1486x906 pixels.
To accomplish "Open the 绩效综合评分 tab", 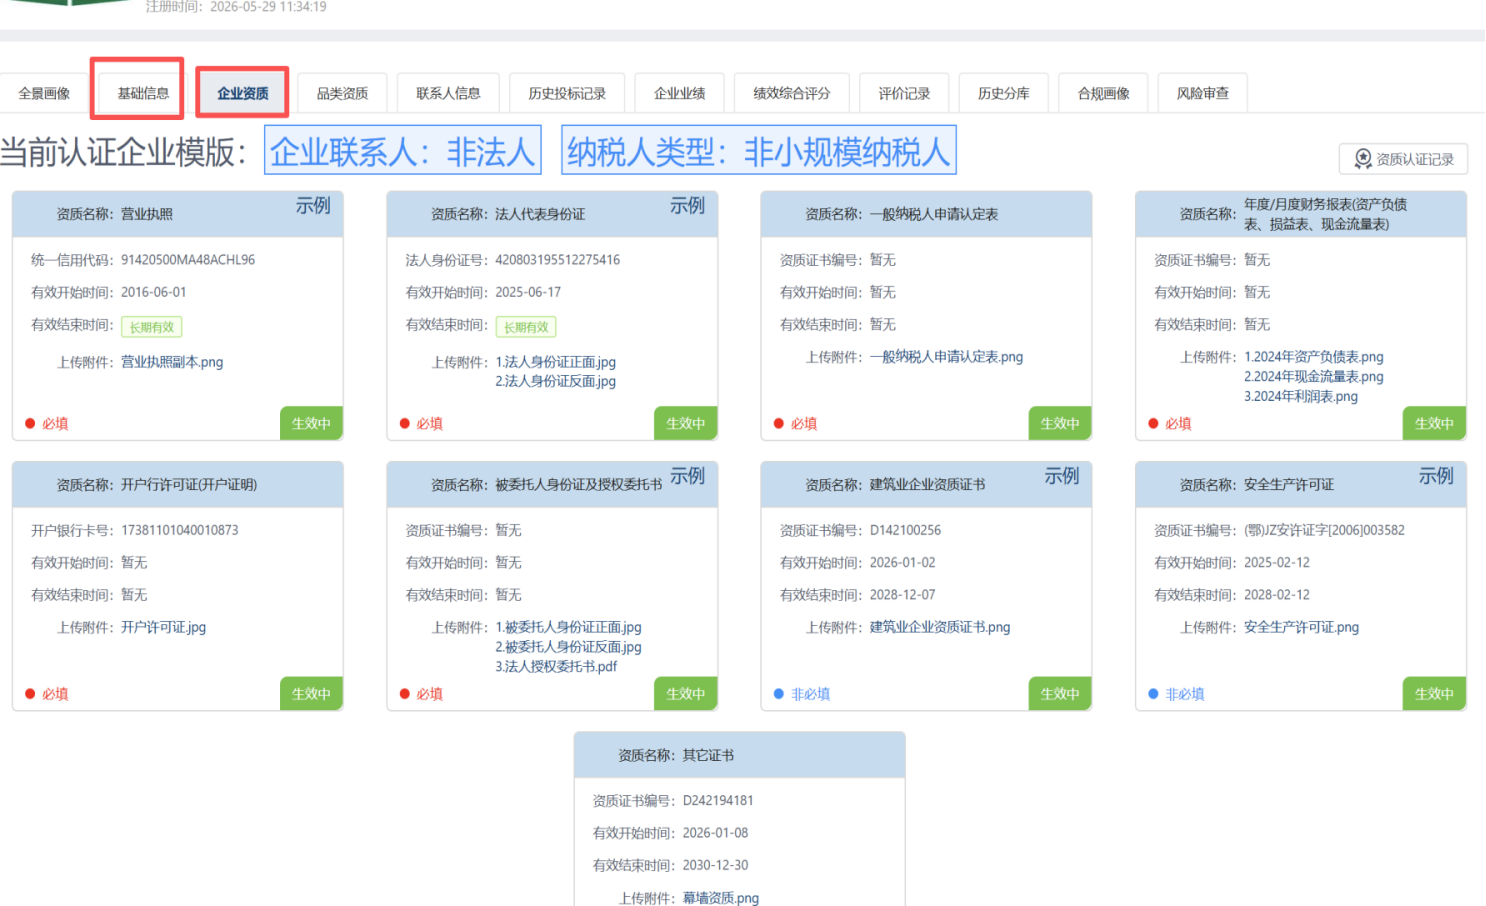I will [x=791, y=93].
